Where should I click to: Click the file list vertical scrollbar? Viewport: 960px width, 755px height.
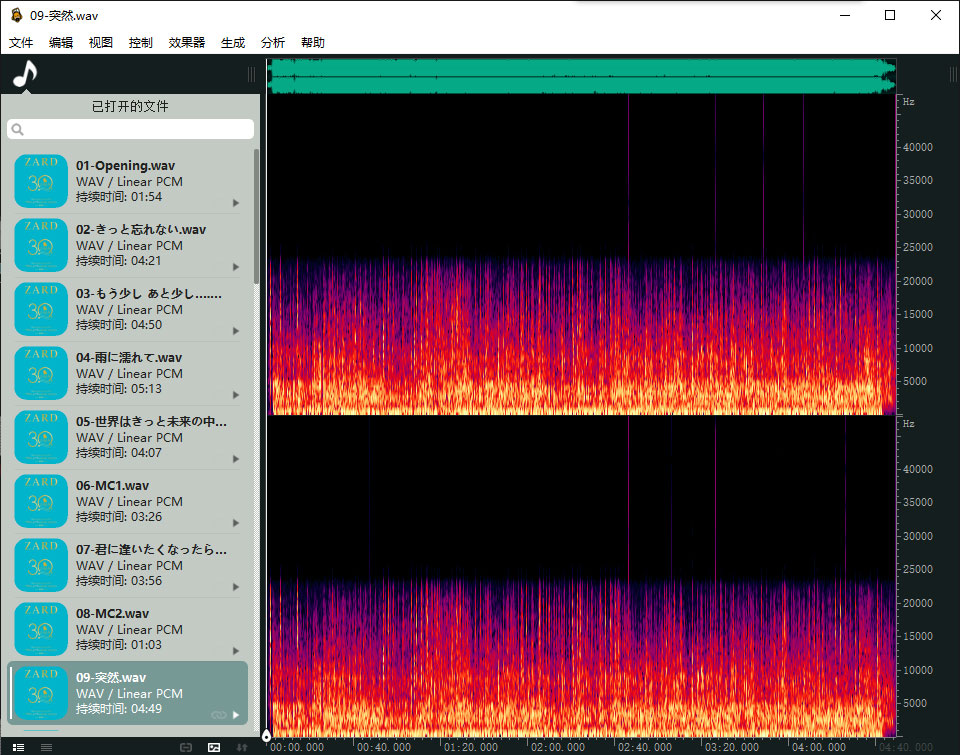click(x=257, y=216)
